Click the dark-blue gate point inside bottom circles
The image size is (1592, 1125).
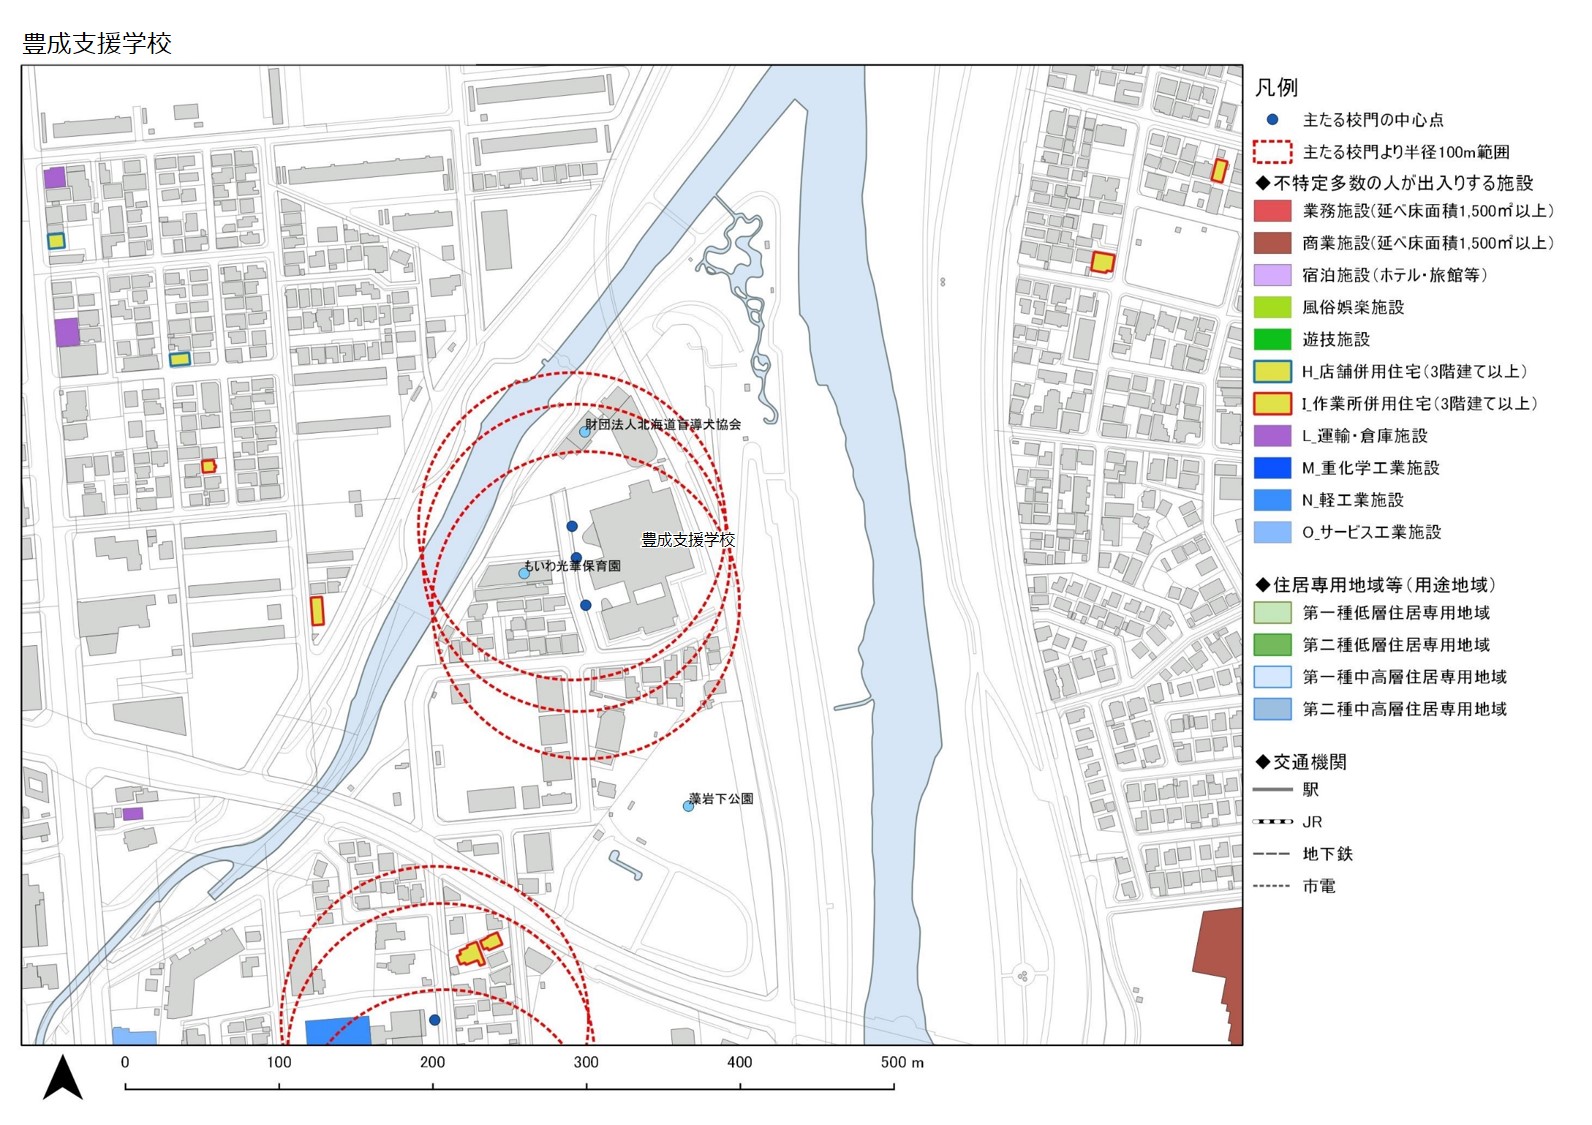434,1020
